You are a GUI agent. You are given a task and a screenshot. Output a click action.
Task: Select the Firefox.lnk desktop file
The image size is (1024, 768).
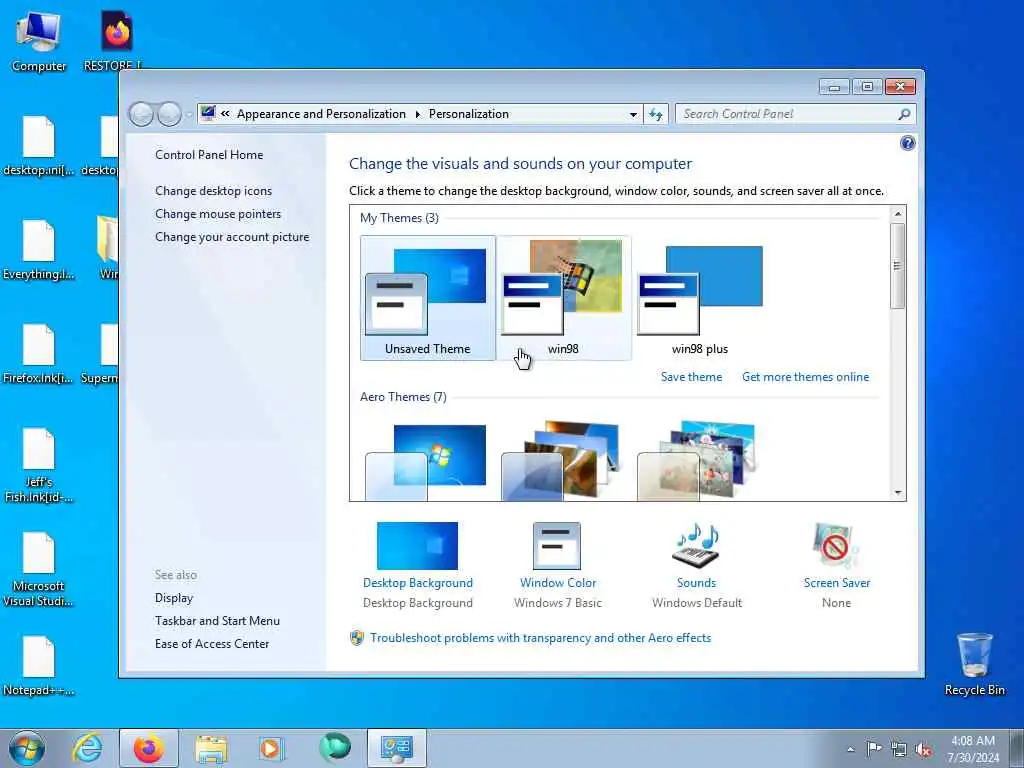pos(39,354)
